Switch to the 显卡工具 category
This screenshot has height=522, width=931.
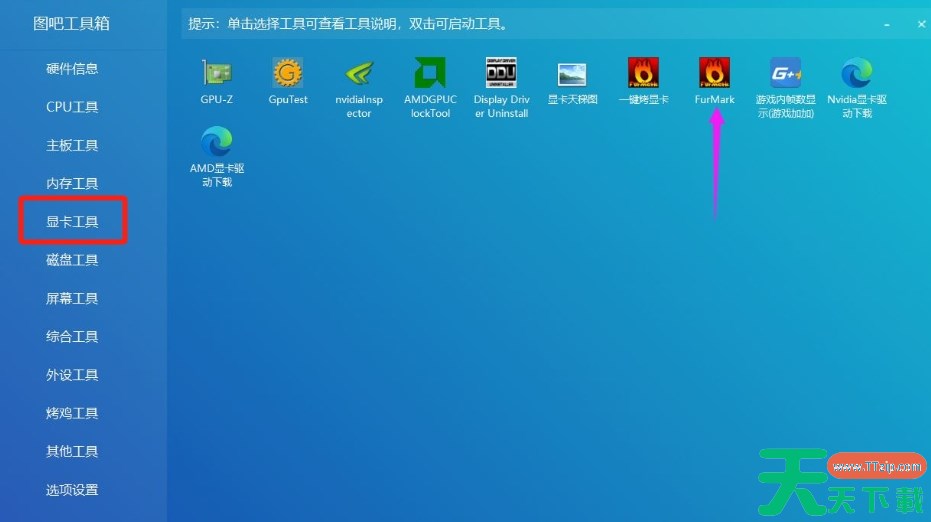[x=72, y=222]
